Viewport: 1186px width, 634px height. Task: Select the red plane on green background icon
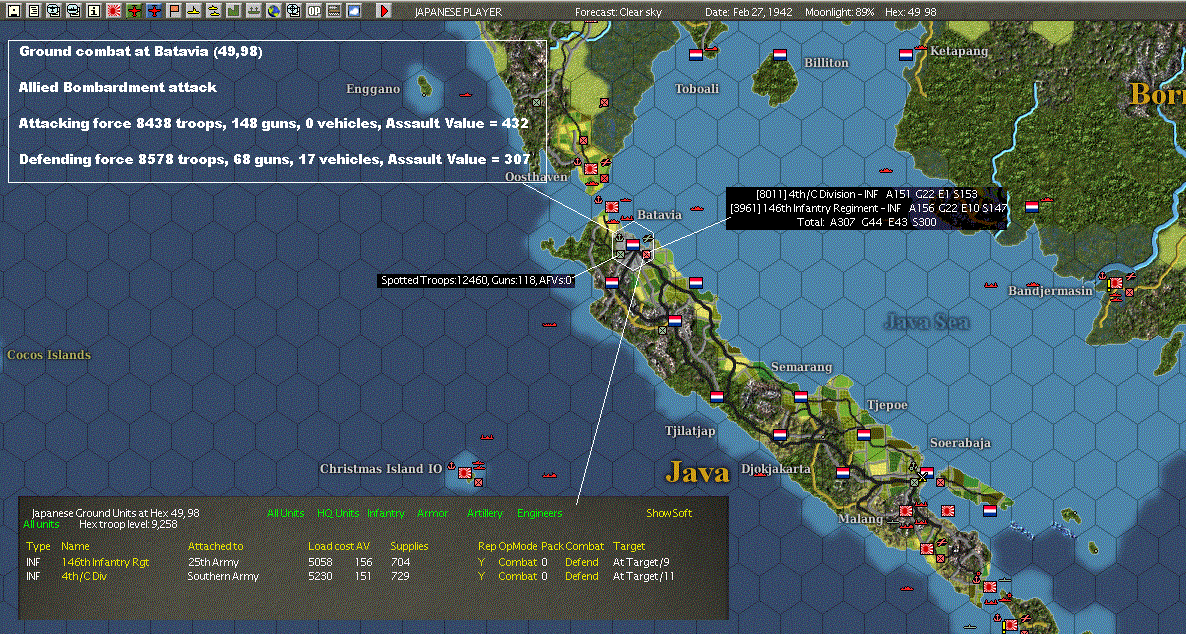coord(134,11)
